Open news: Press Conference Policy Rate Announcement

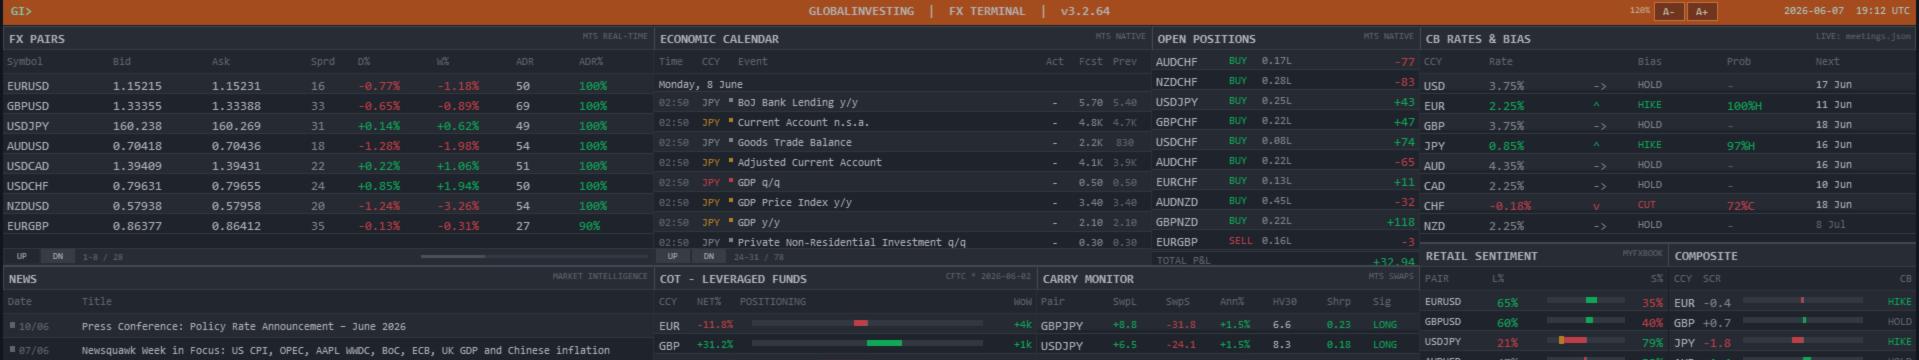tap(244, 326)
